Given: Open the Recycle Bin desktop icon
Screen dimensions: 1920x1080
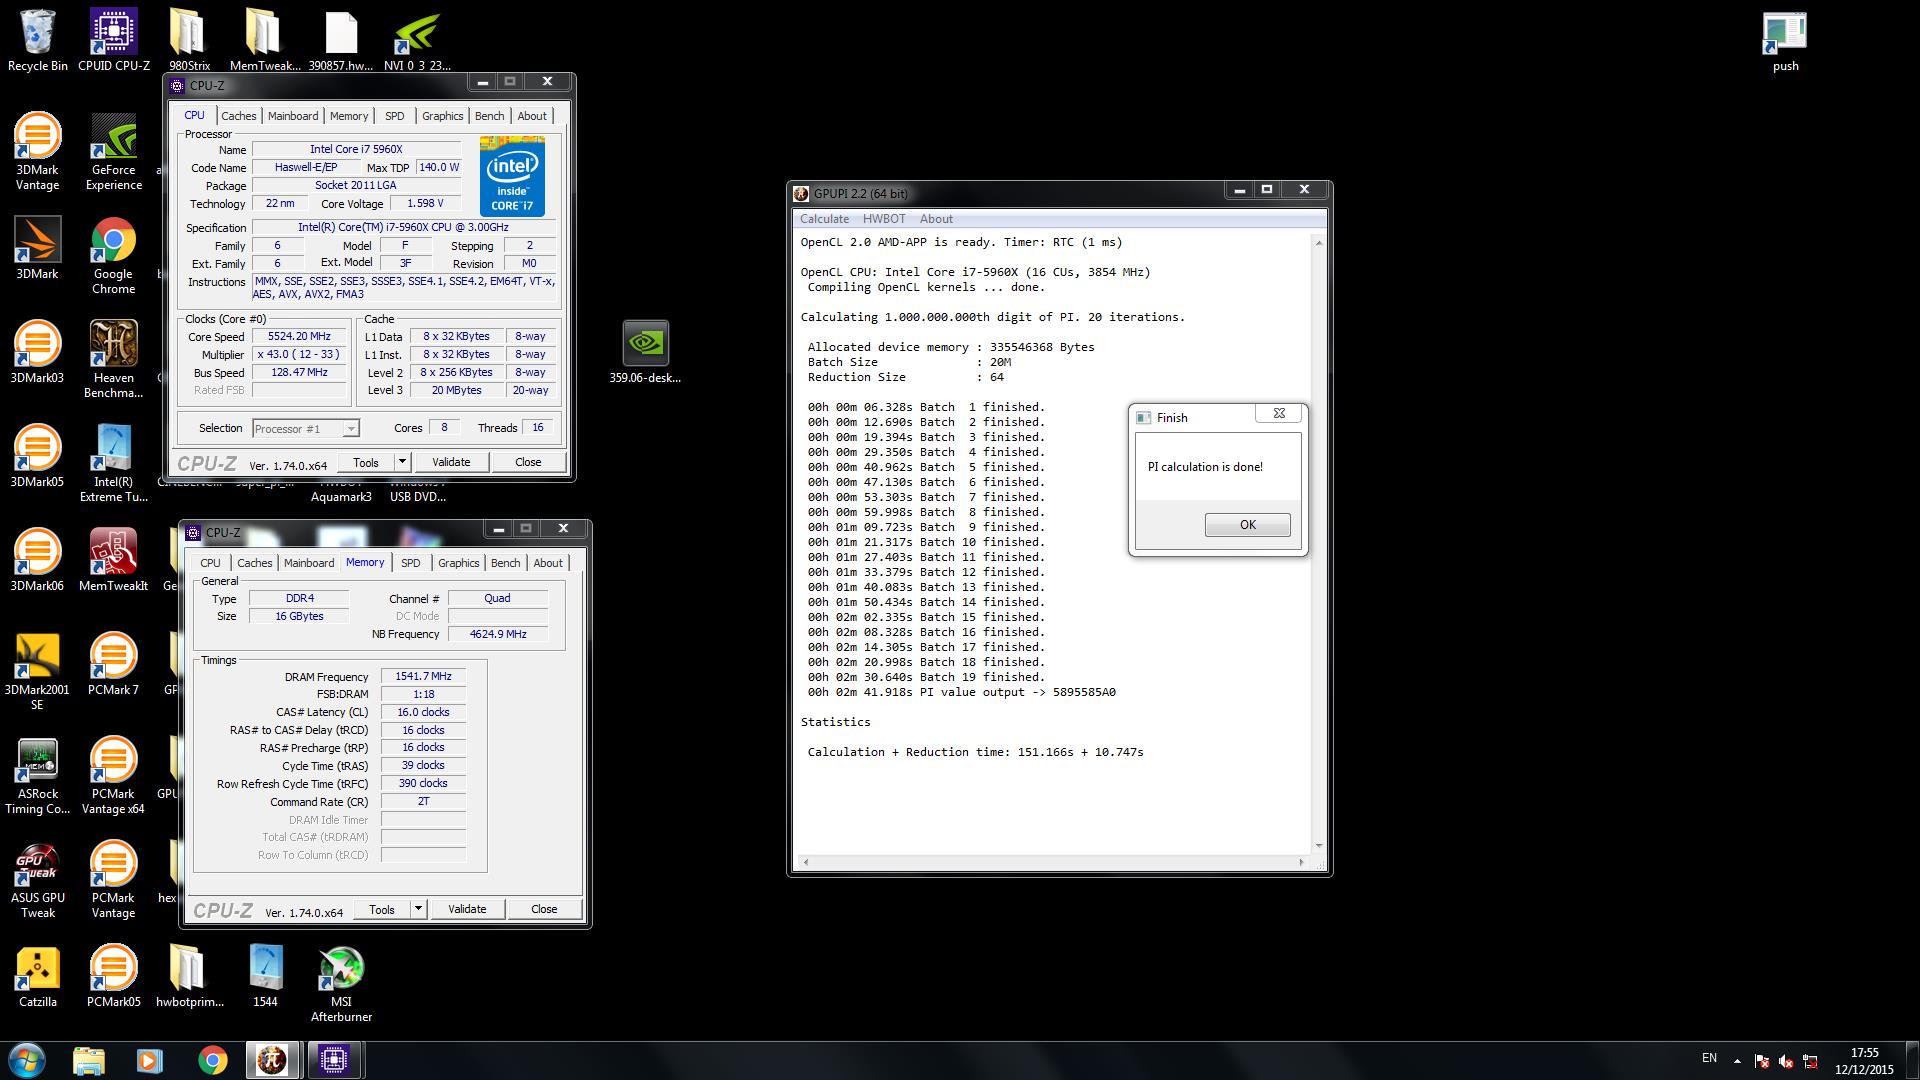Looking at the screenshot, I should point(38,40).
